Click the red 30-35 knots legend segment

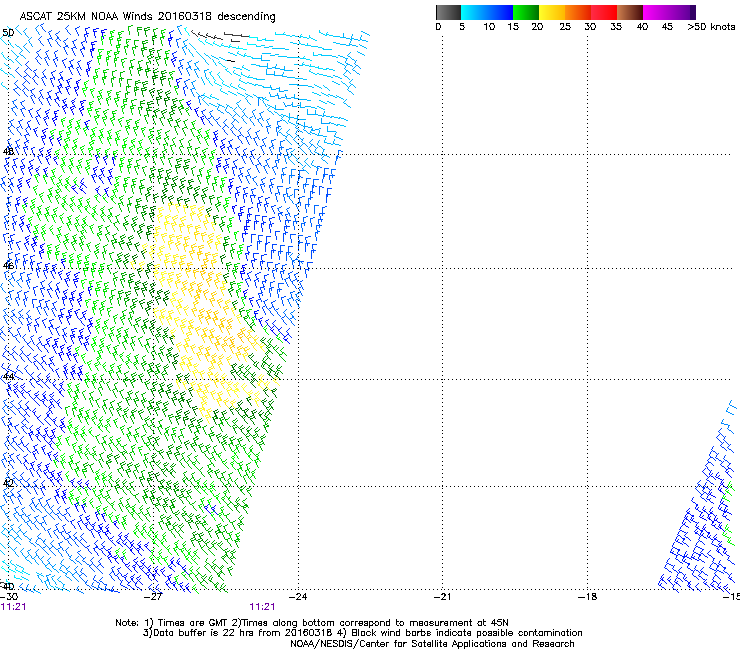[604, 12]
